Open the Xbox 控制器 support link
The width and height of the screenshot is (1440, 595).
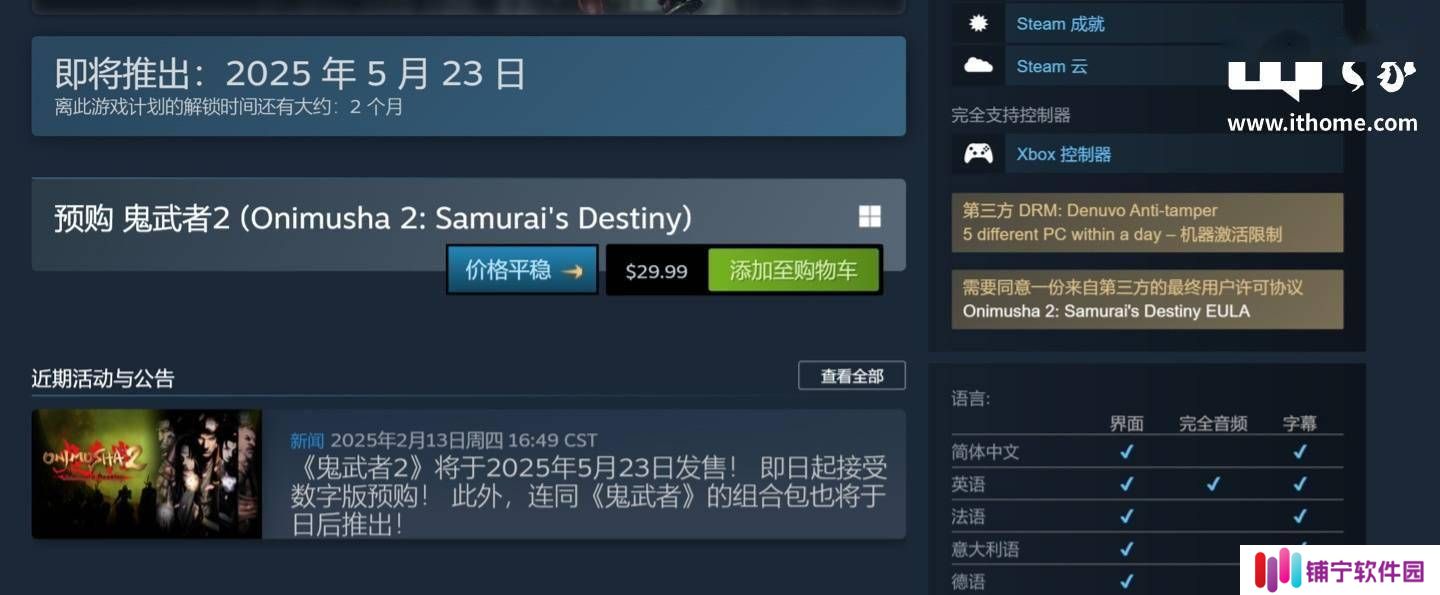pos(1064,154)
